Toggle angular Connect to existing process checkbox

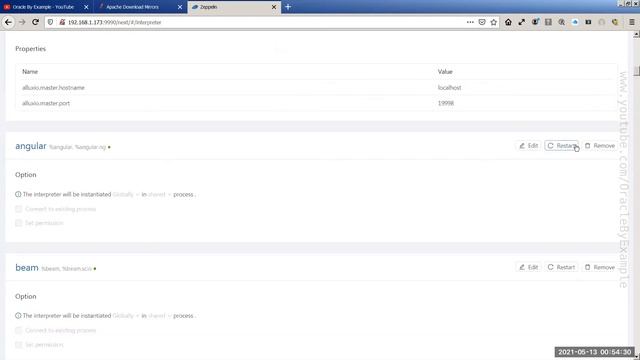tap(18, 209)
